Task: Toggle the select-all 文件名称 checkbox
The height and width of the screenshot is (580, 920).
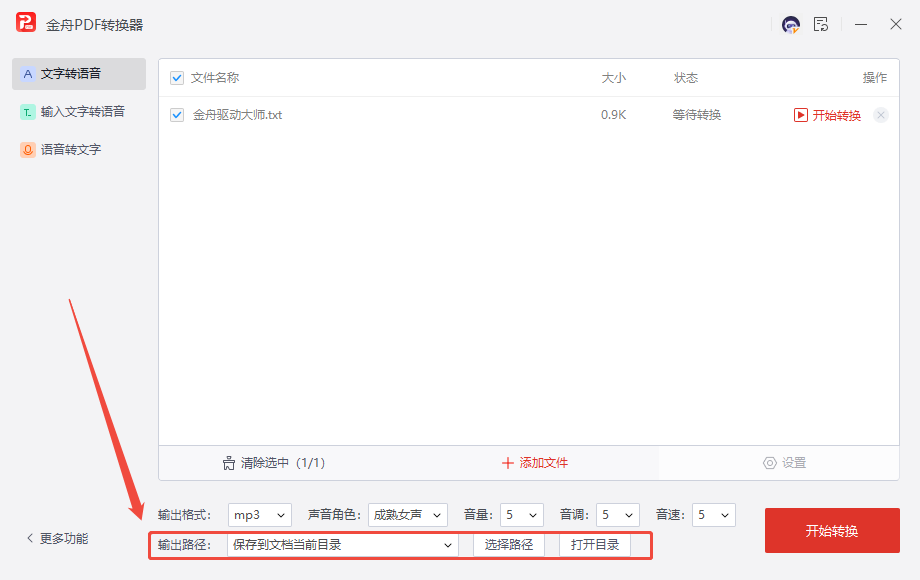Action: click(x=177, y=78)
